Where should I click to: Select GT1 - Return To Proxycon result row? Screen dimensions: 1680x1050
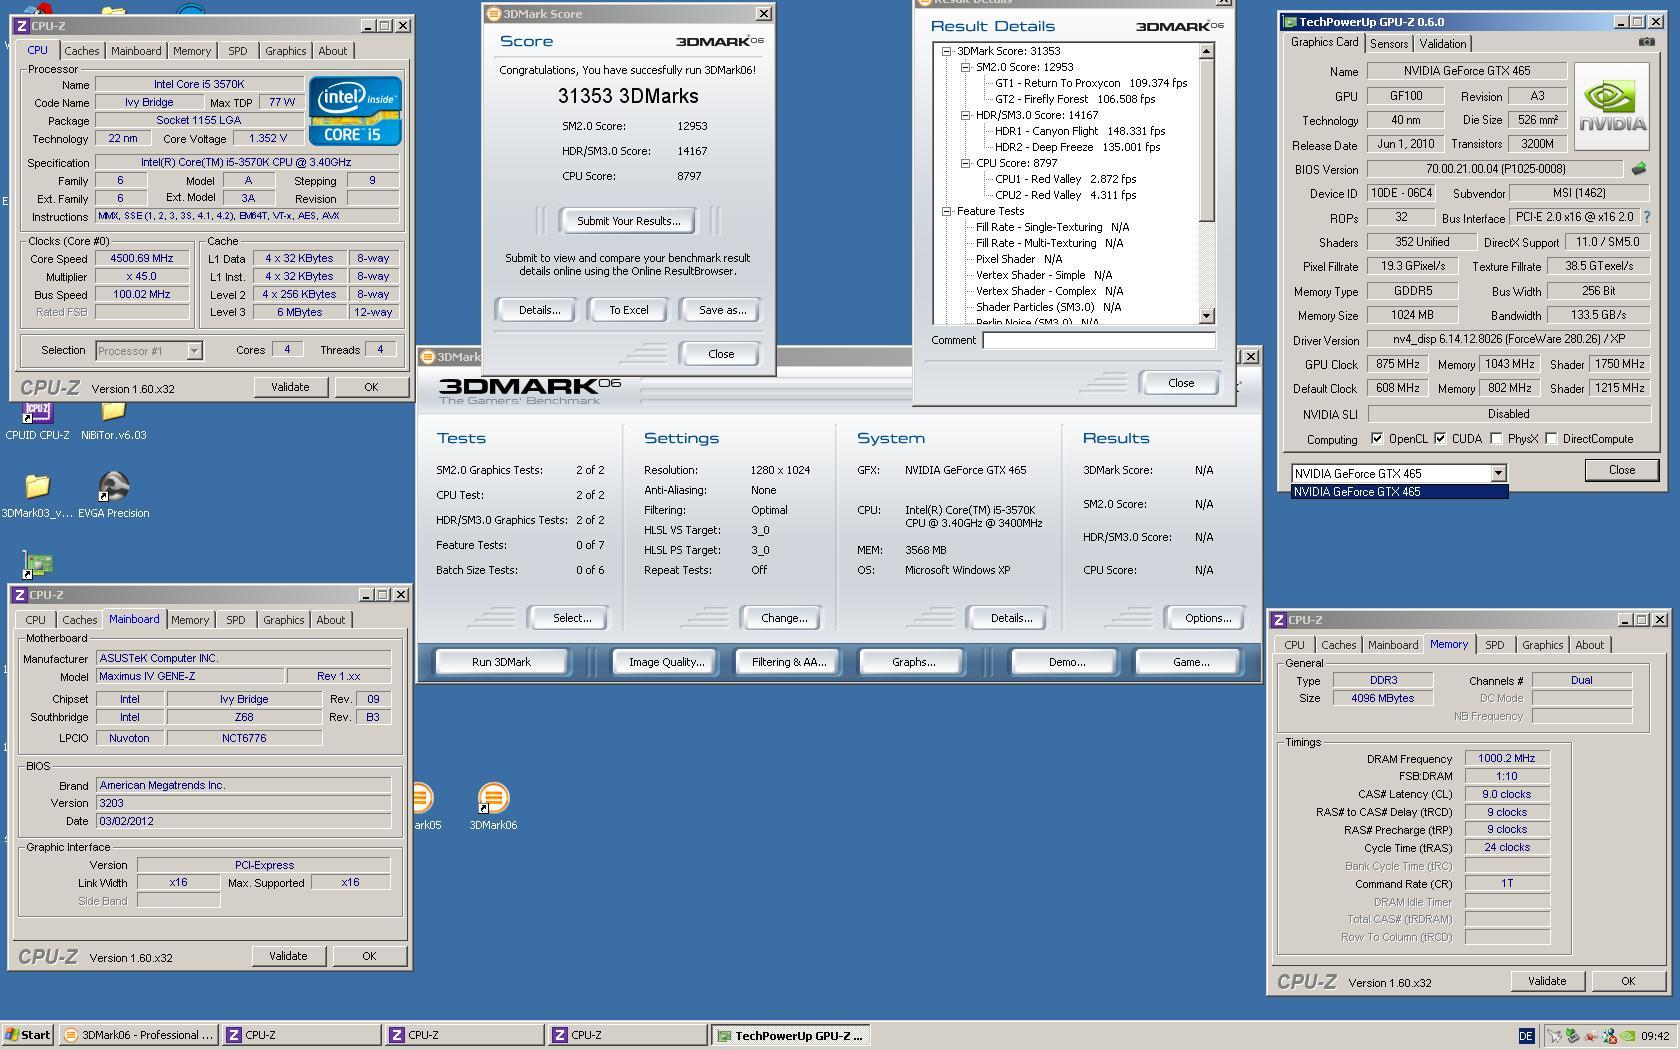pyautogui.click(x=1091, y=83)
